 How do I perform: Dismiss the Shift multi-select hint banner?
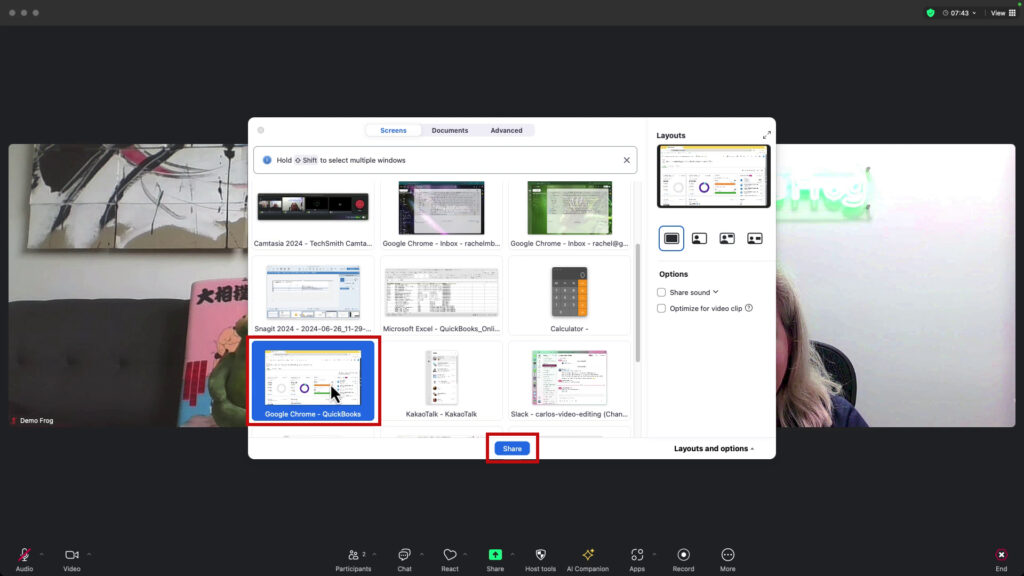click(626, 160)
